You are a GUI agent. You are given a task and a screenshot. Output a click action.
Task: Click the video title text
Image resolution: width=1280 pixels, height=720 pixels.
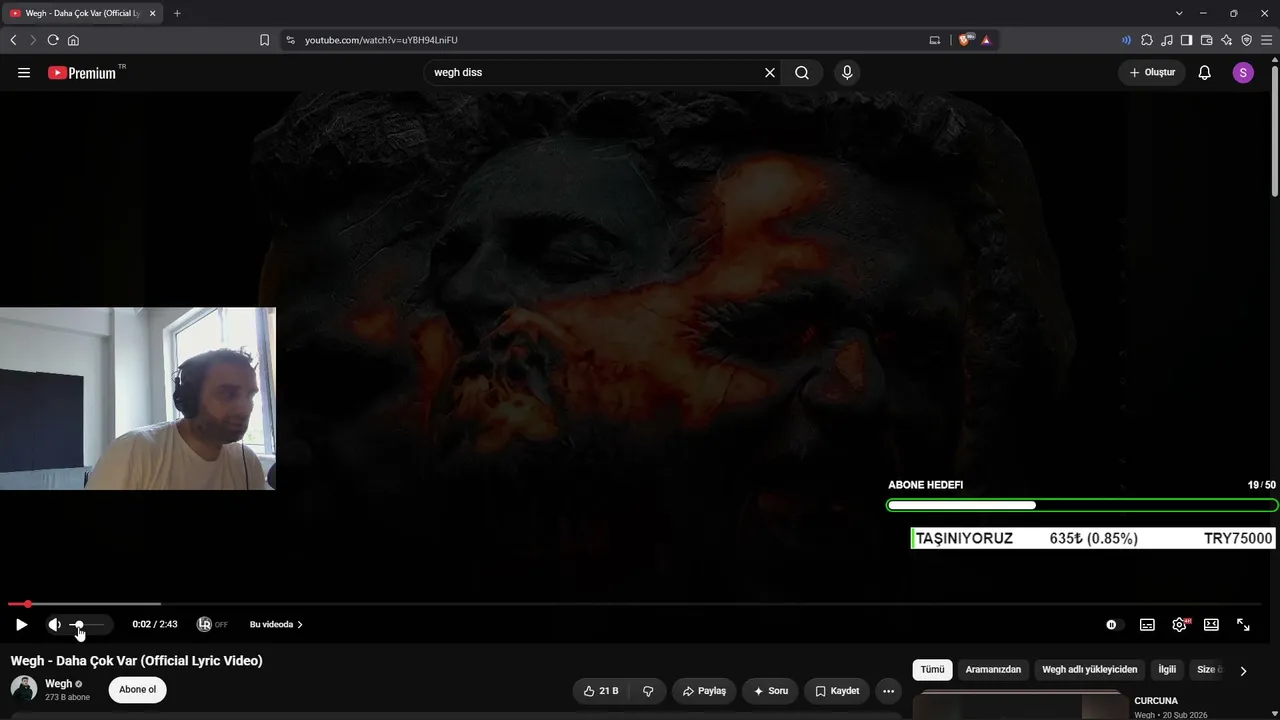tap(137, 661)
